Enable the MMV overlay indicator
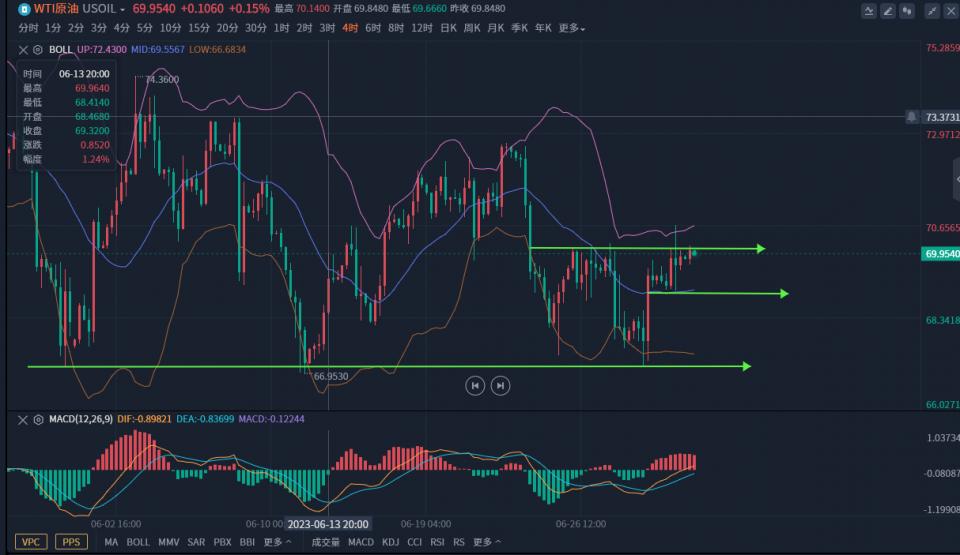Viewport: 960px width, 555px height. (168, 542)
